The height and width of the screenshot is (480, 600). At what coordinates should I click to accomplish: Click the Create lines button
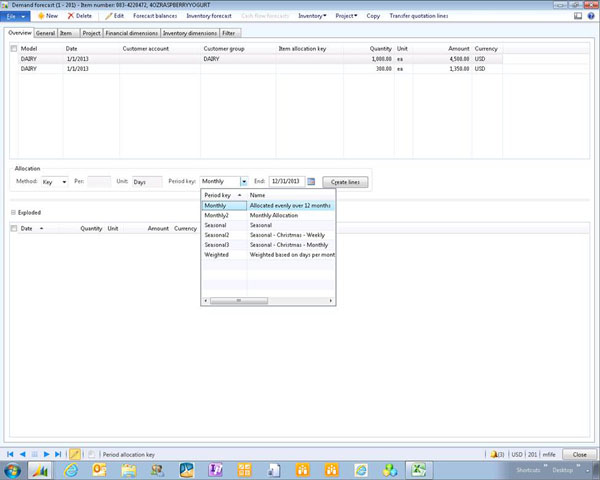tap(345, 182)
